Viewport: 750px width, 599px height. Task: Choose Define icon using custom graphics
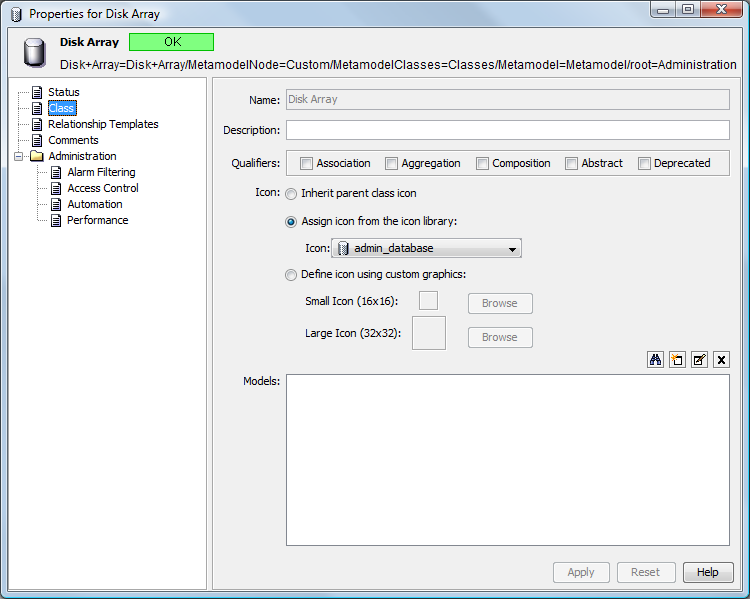(x=291, y=275)
